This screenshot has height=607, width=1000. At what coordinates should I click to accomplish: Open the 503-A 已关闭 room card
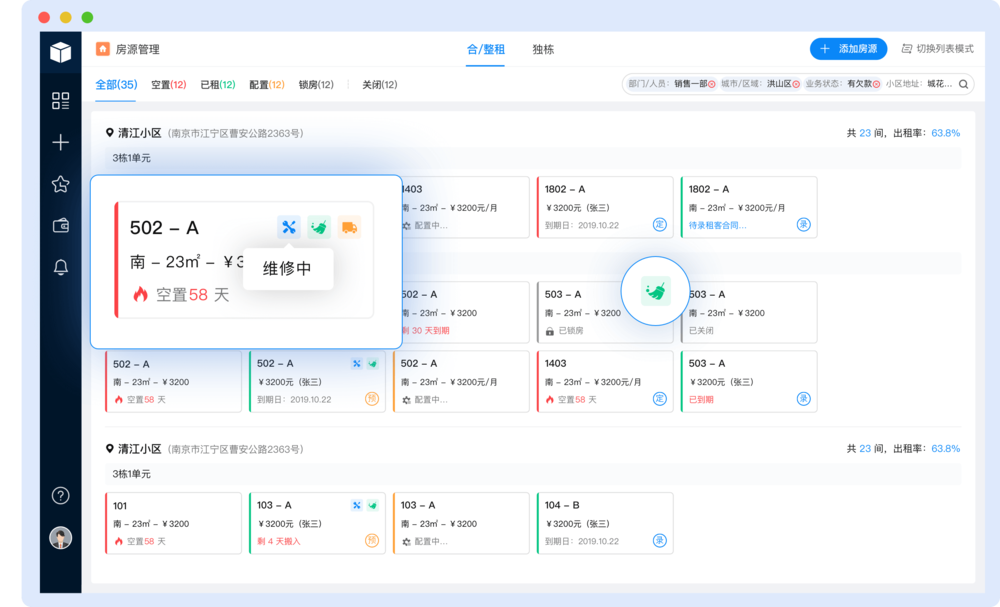click(749, 312)
